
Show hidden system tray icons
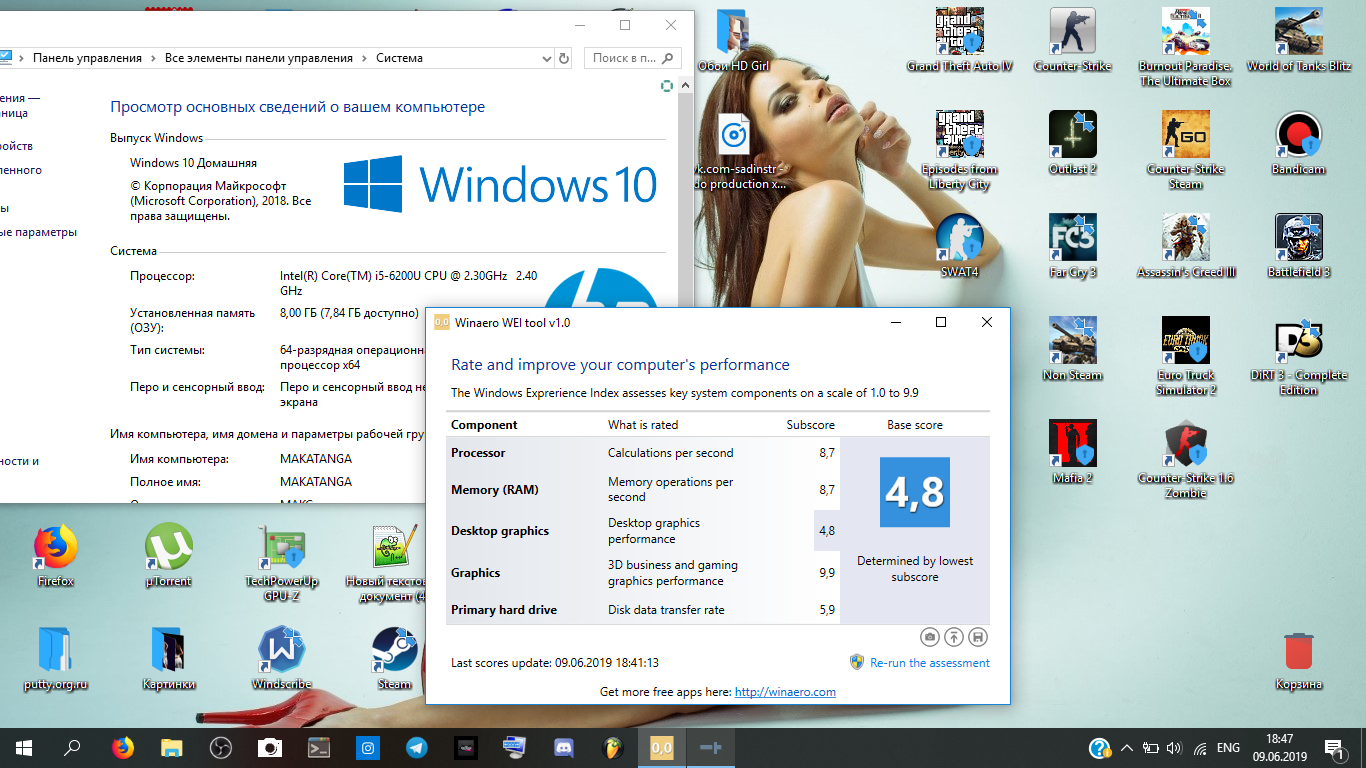1127,747
